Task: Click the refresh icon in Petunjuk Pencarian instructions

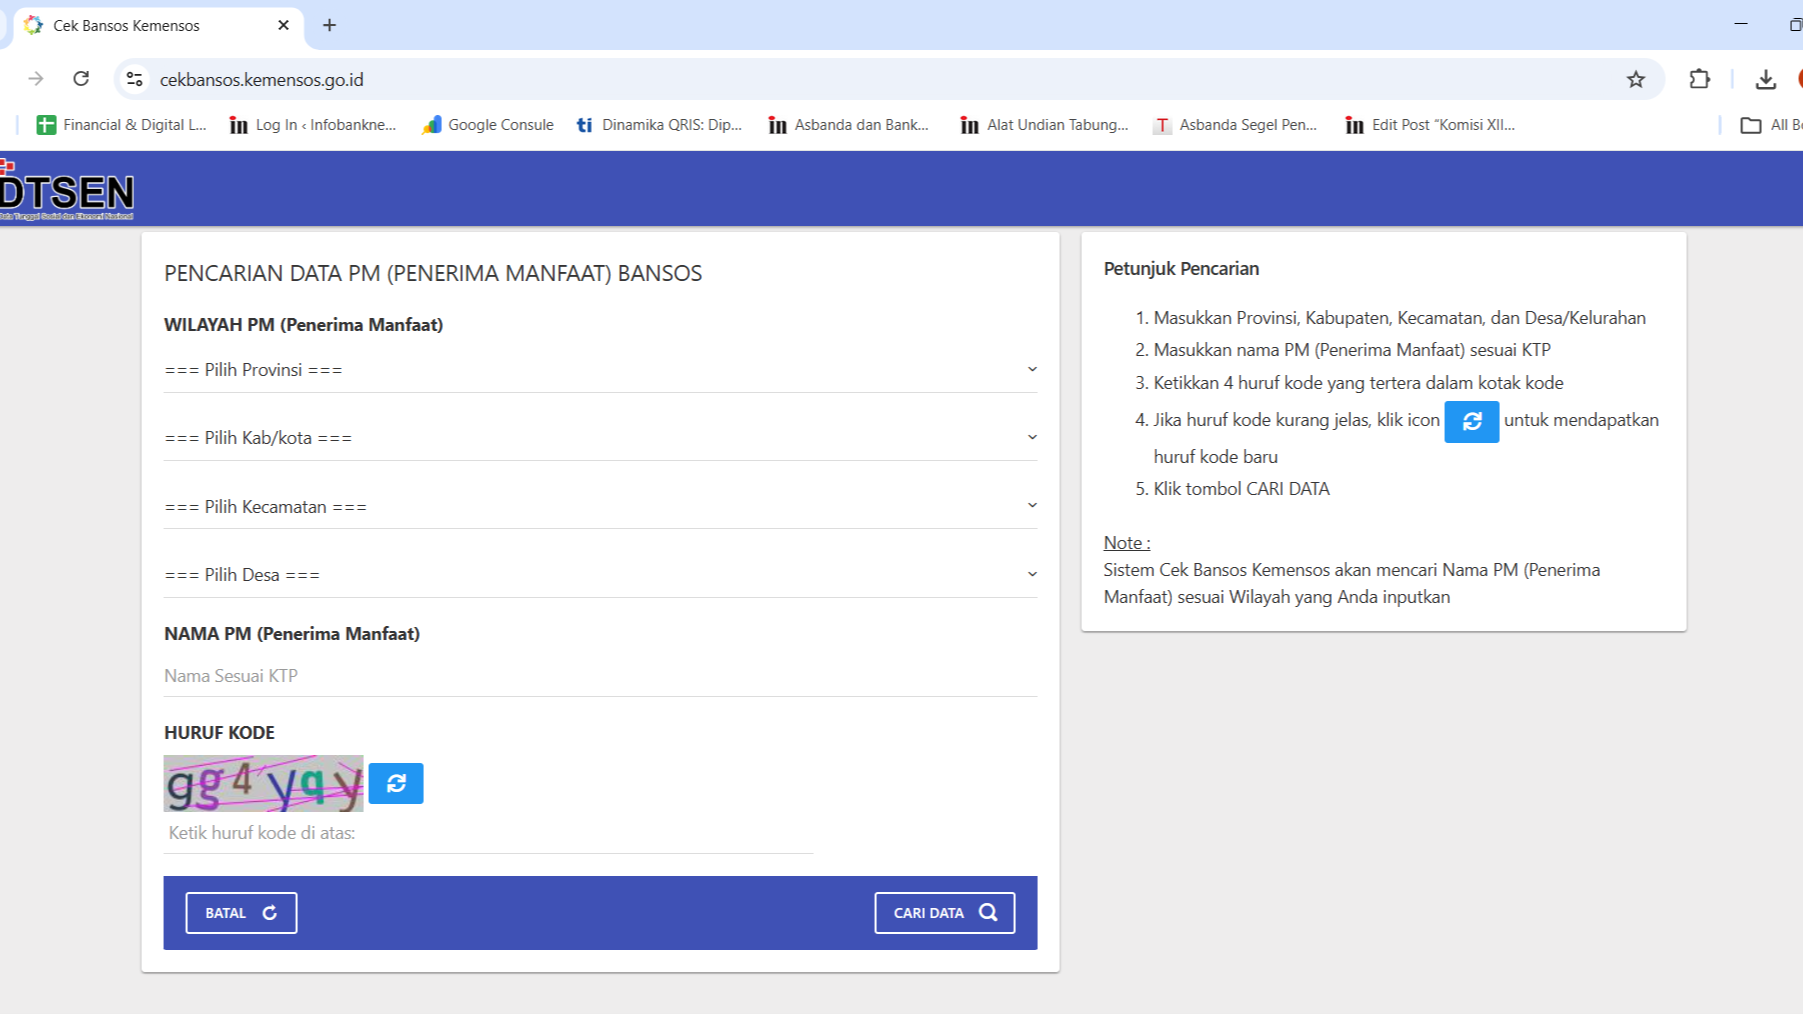Action: click(x=1471, y=422)
